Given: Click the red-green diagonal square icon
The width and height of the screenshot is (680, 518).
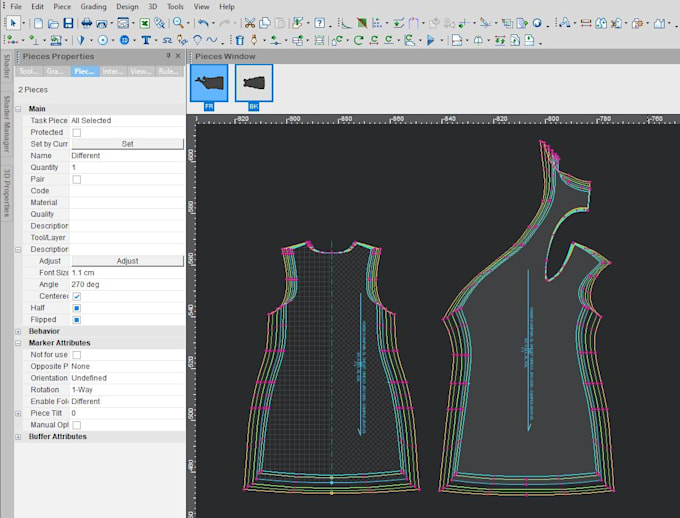Looking at the screenshot, I should pyautogui.click(x=362, y=23).
